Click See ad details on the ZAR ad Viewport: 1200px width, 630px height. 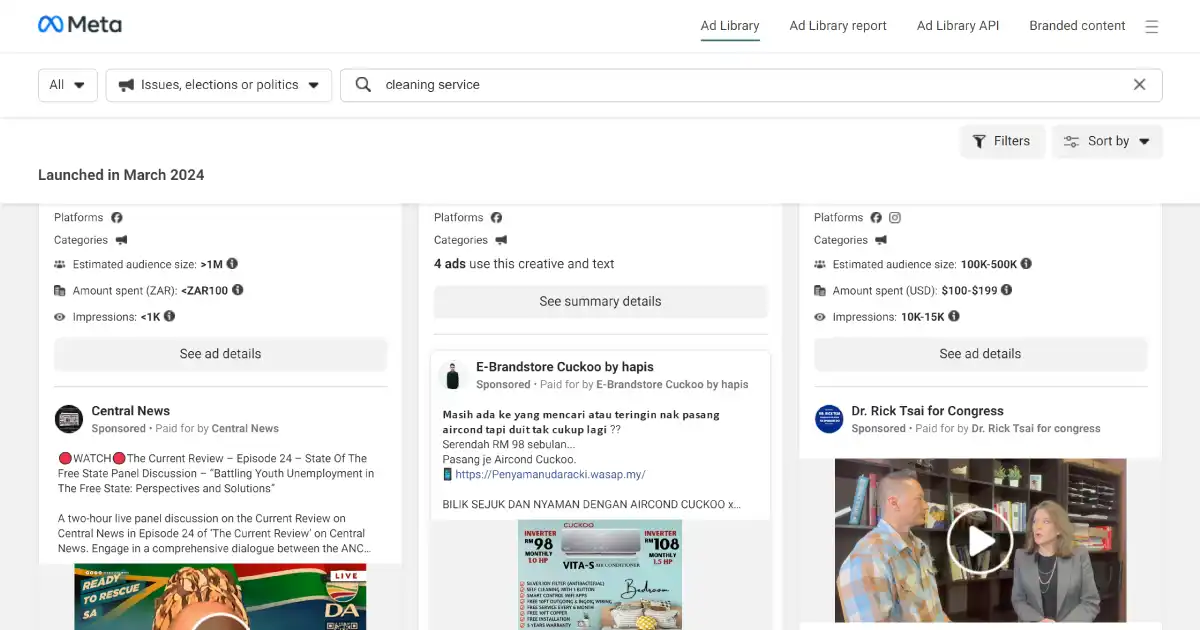[x=220, y=354]
